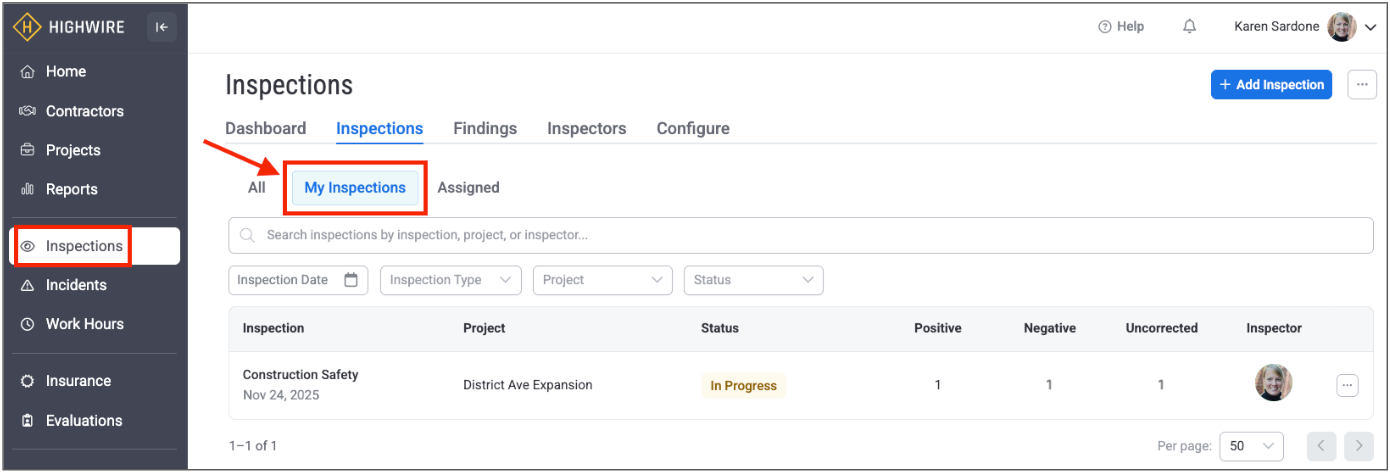Open the row actions ellipsis for Construction Safety
The width and height of the screenshot is (1390, 472).
[1347, 385]
